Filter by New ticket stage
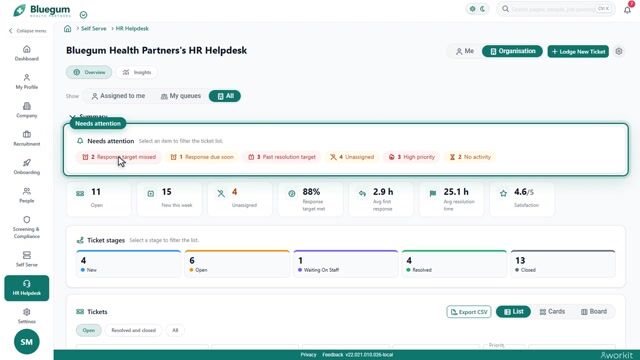This screenshot has height=360, width=640. [x=129, y=264]
